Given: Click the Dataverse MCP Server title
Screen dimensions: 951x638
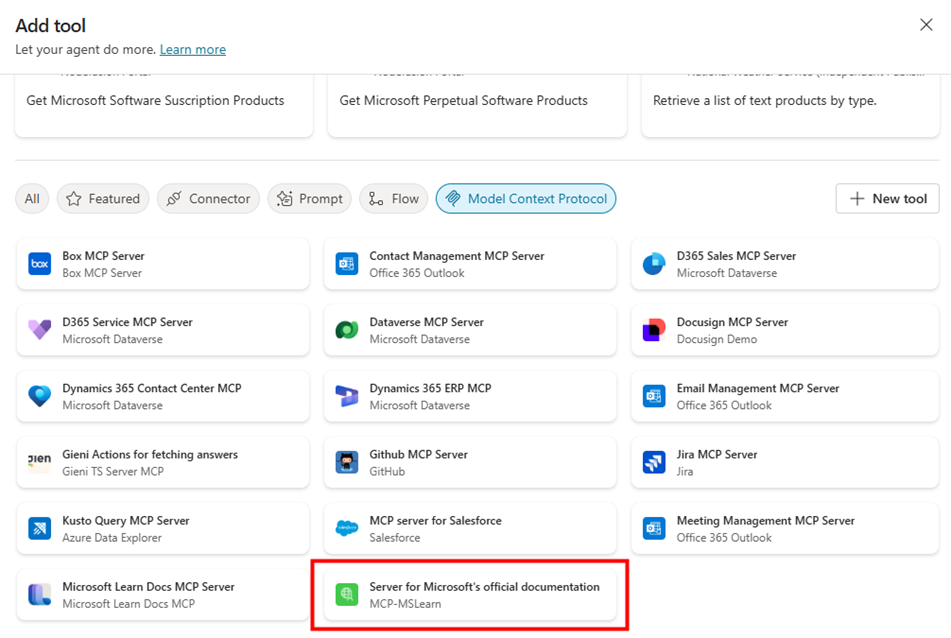Looking at the screenshot, I should [x=427, y=322].
